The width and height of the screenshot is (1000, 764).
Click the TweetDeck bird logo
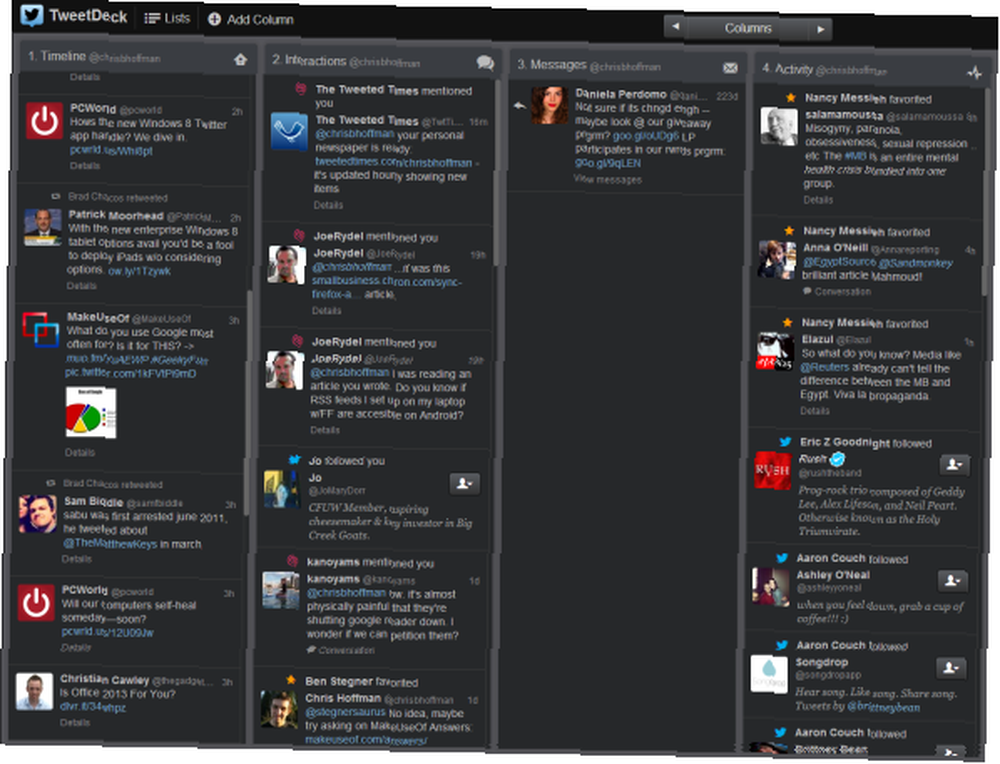pyautogui.click(x=31, y=15)
